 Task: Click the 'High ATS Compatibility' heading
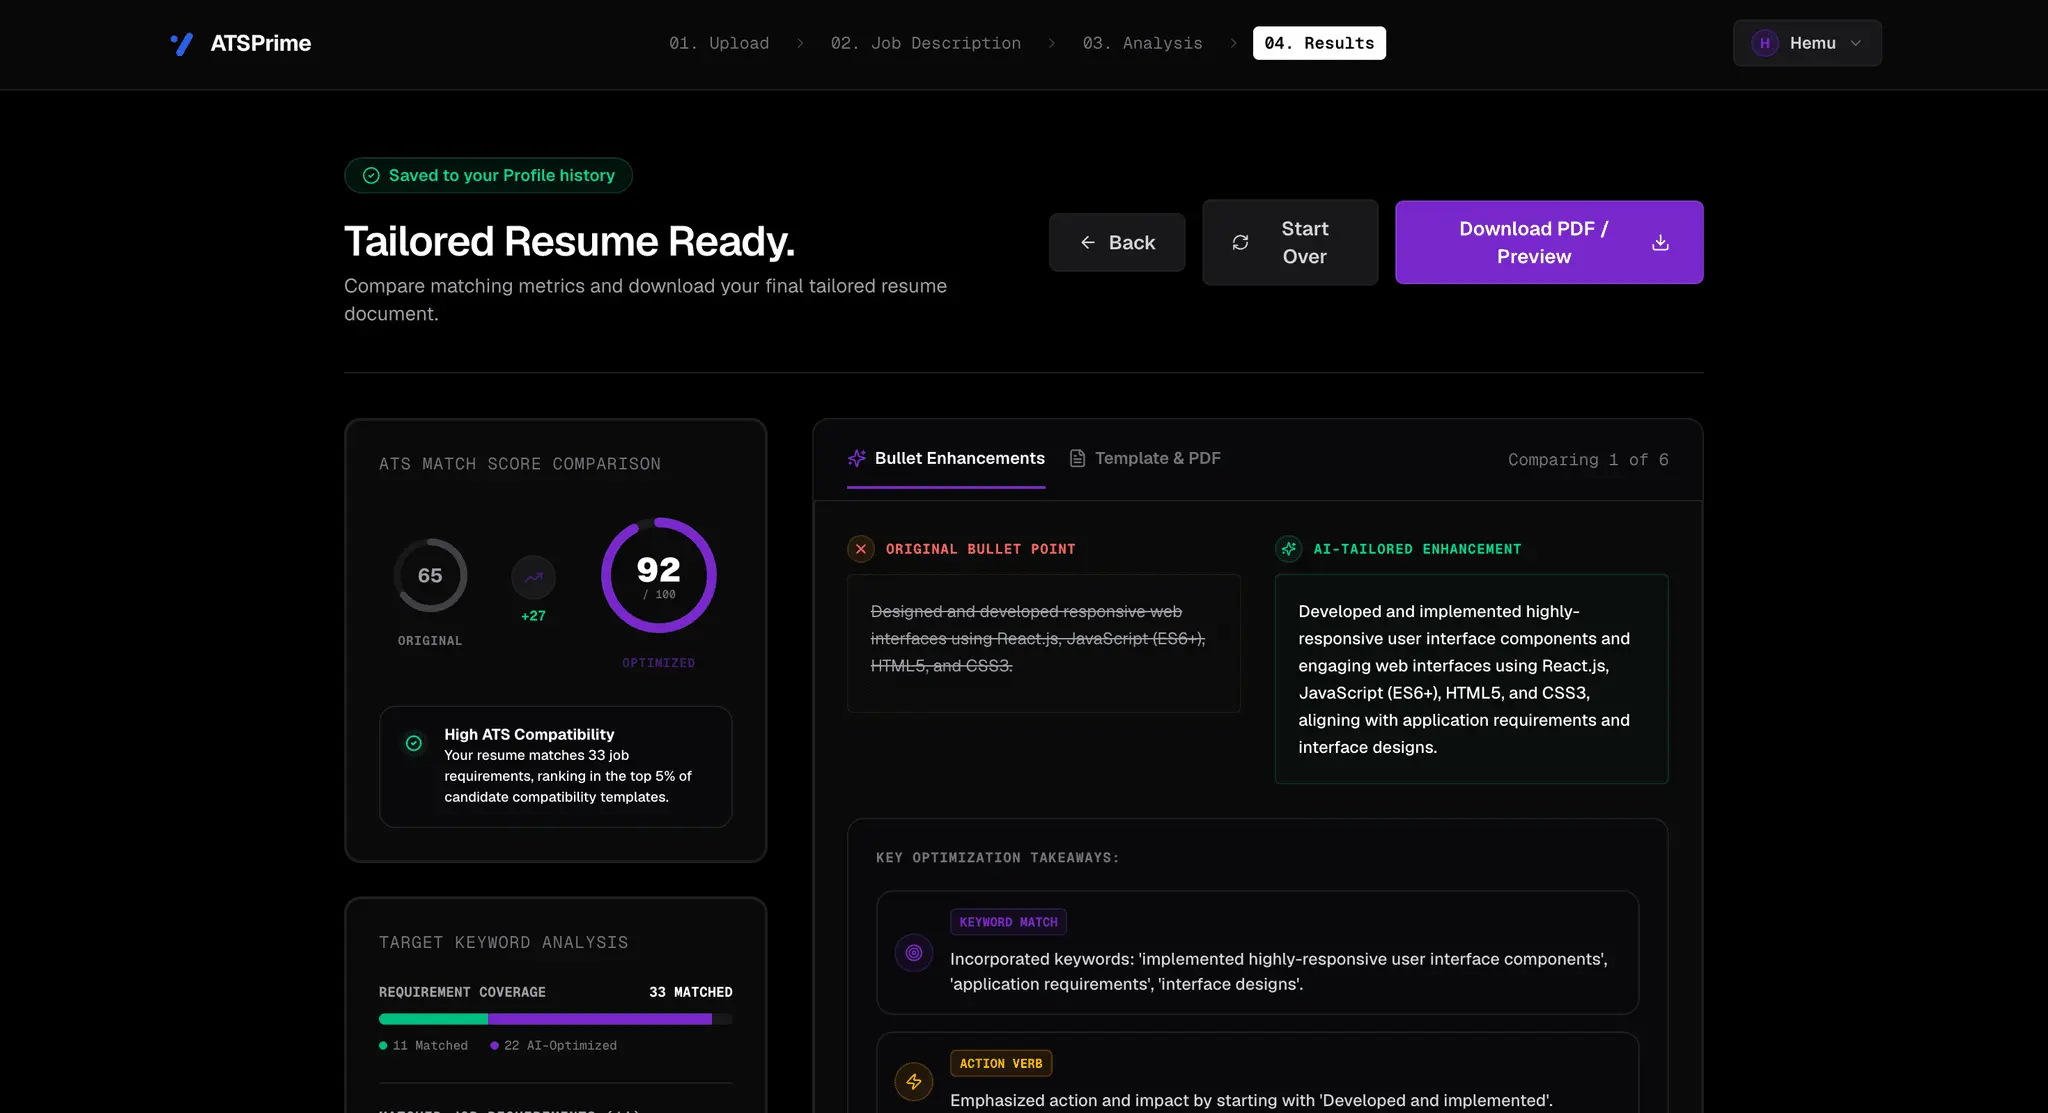tap(529, 734)
